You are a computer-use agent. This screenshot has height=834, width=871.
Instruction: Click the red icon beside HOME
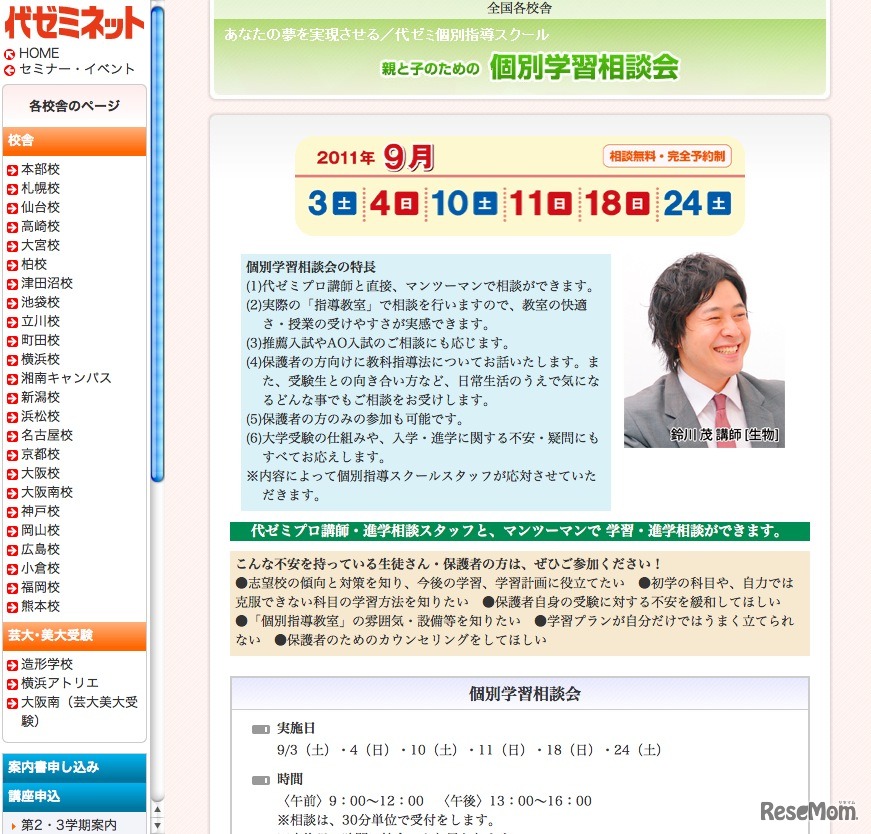click(x=9, y=54)
